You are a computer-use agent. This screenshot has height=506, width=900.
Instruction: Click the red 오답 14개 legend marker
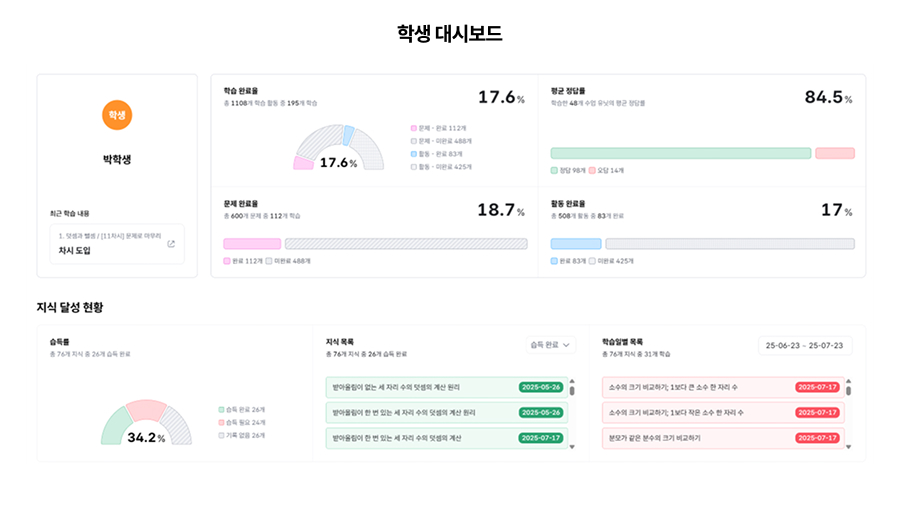[593, 171]
